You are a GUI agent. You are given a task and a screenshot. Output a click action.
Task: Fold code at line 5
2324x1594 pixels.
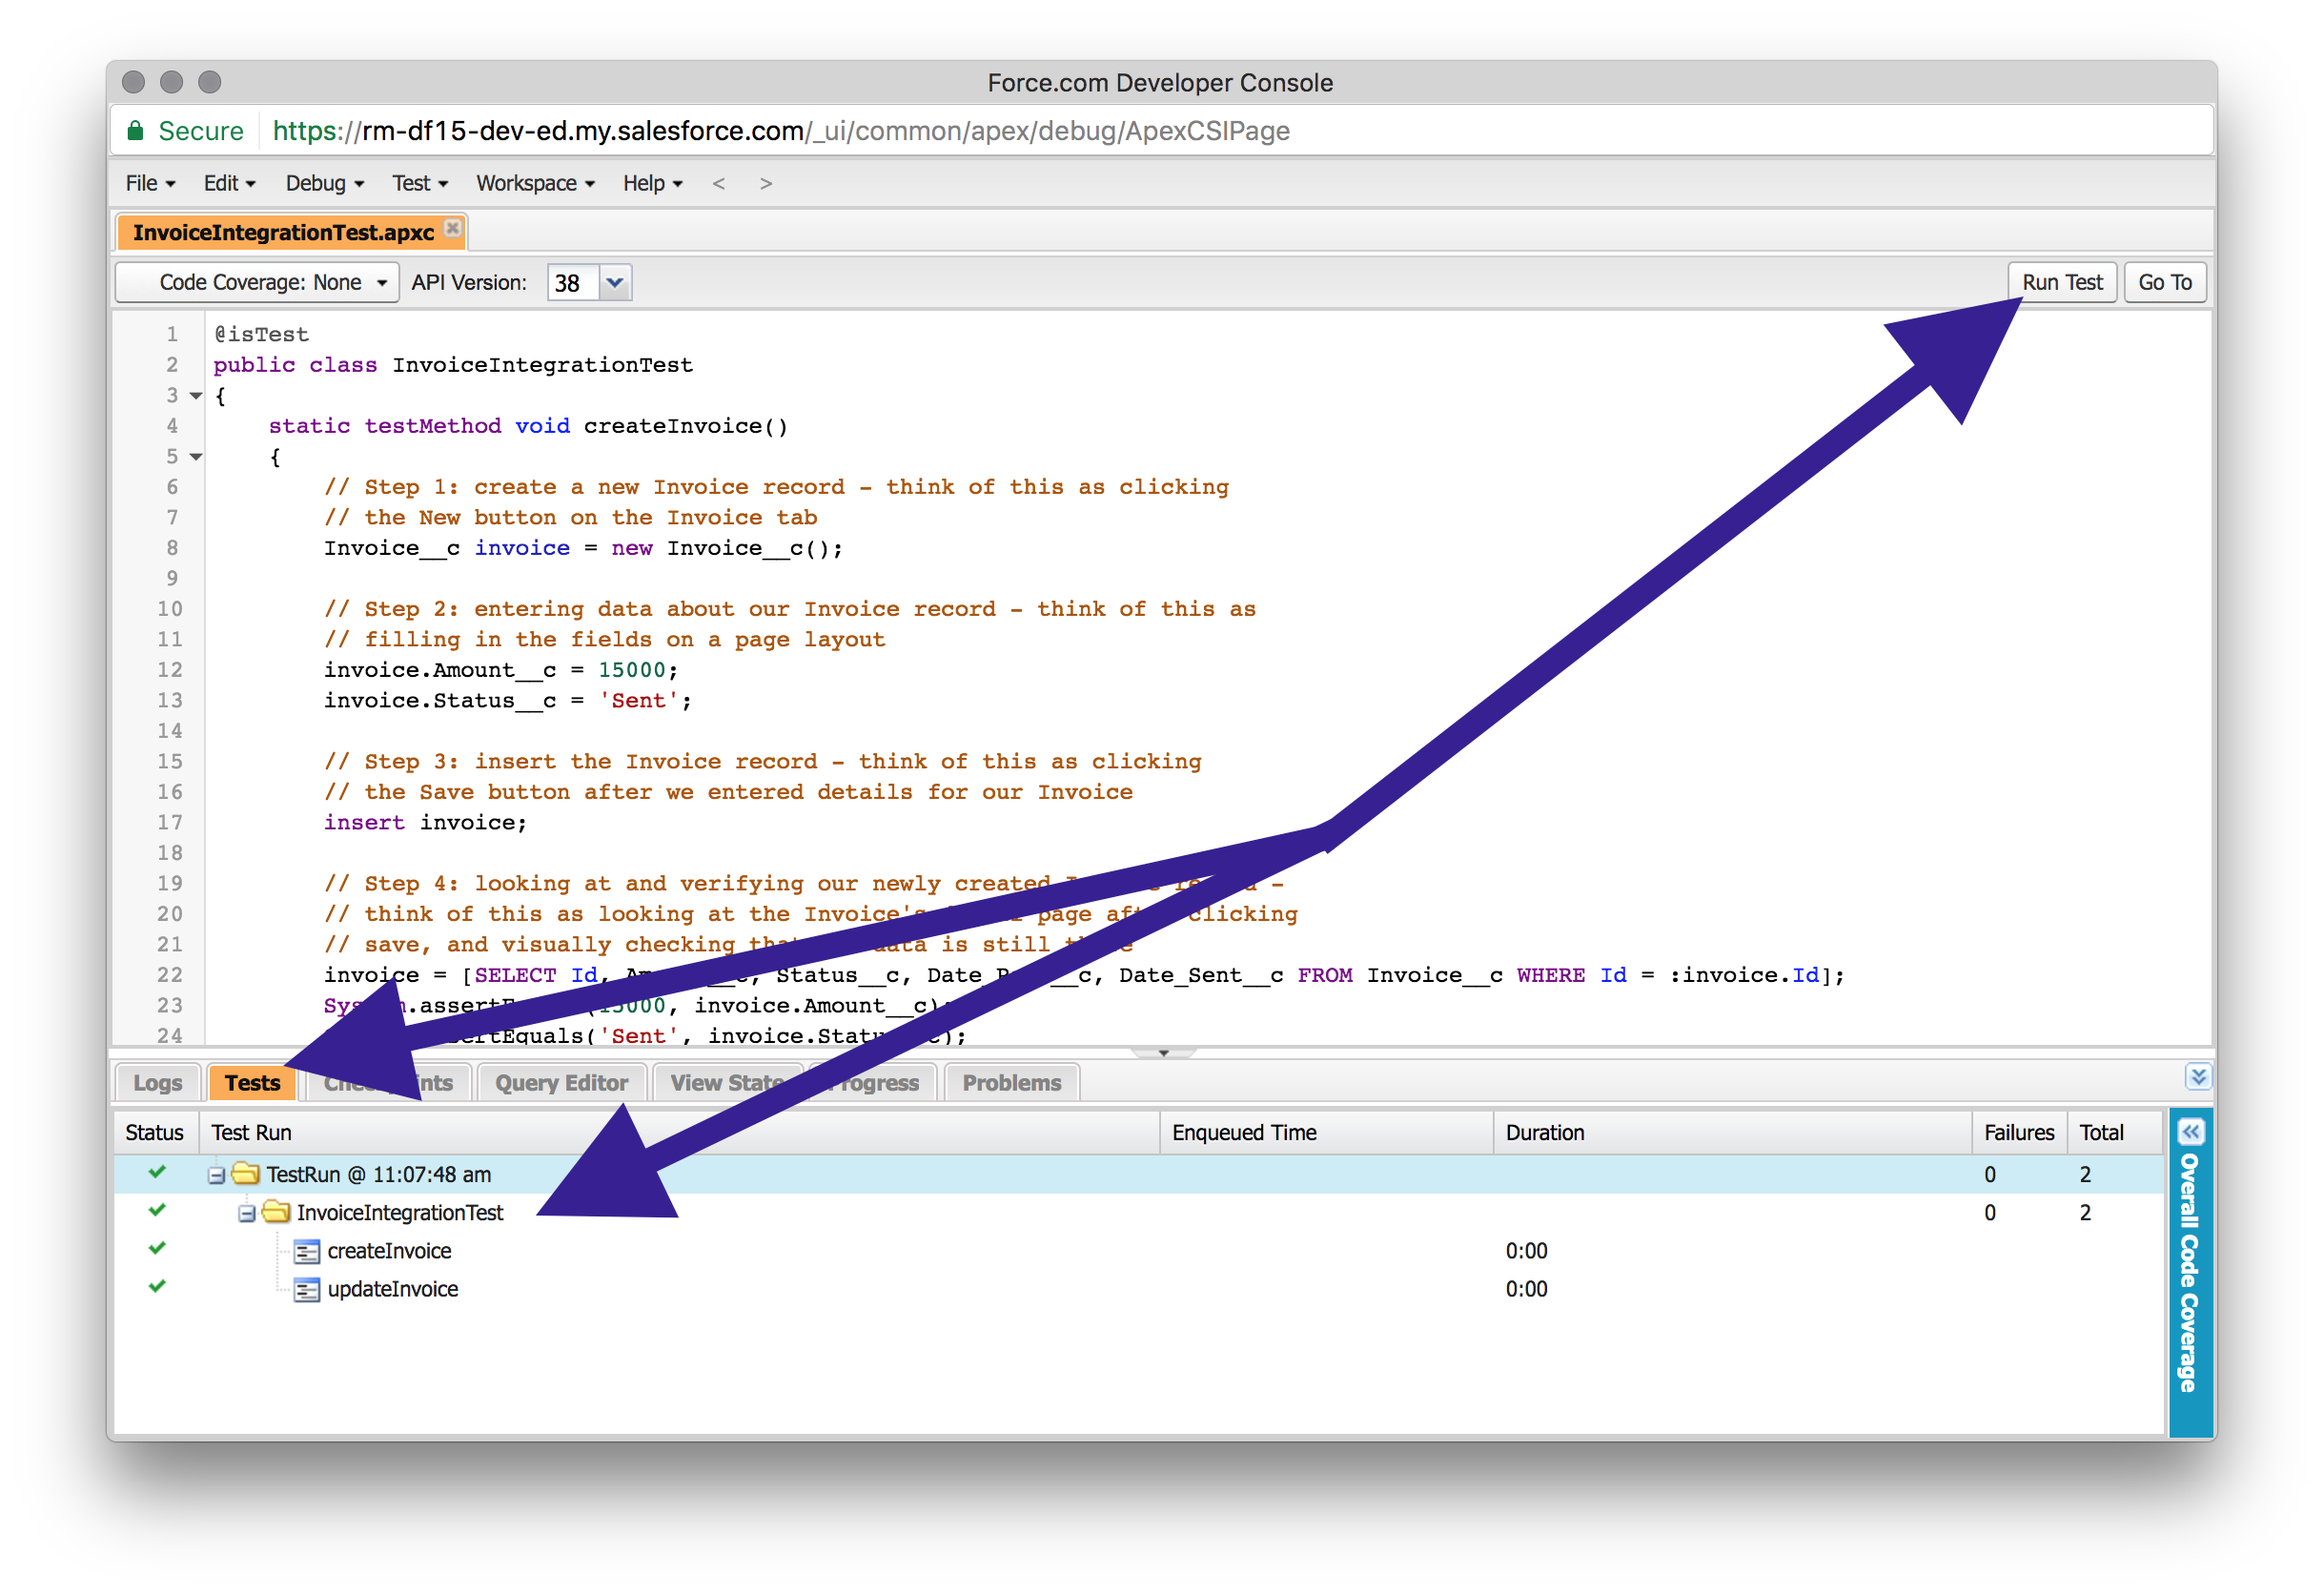196,457
